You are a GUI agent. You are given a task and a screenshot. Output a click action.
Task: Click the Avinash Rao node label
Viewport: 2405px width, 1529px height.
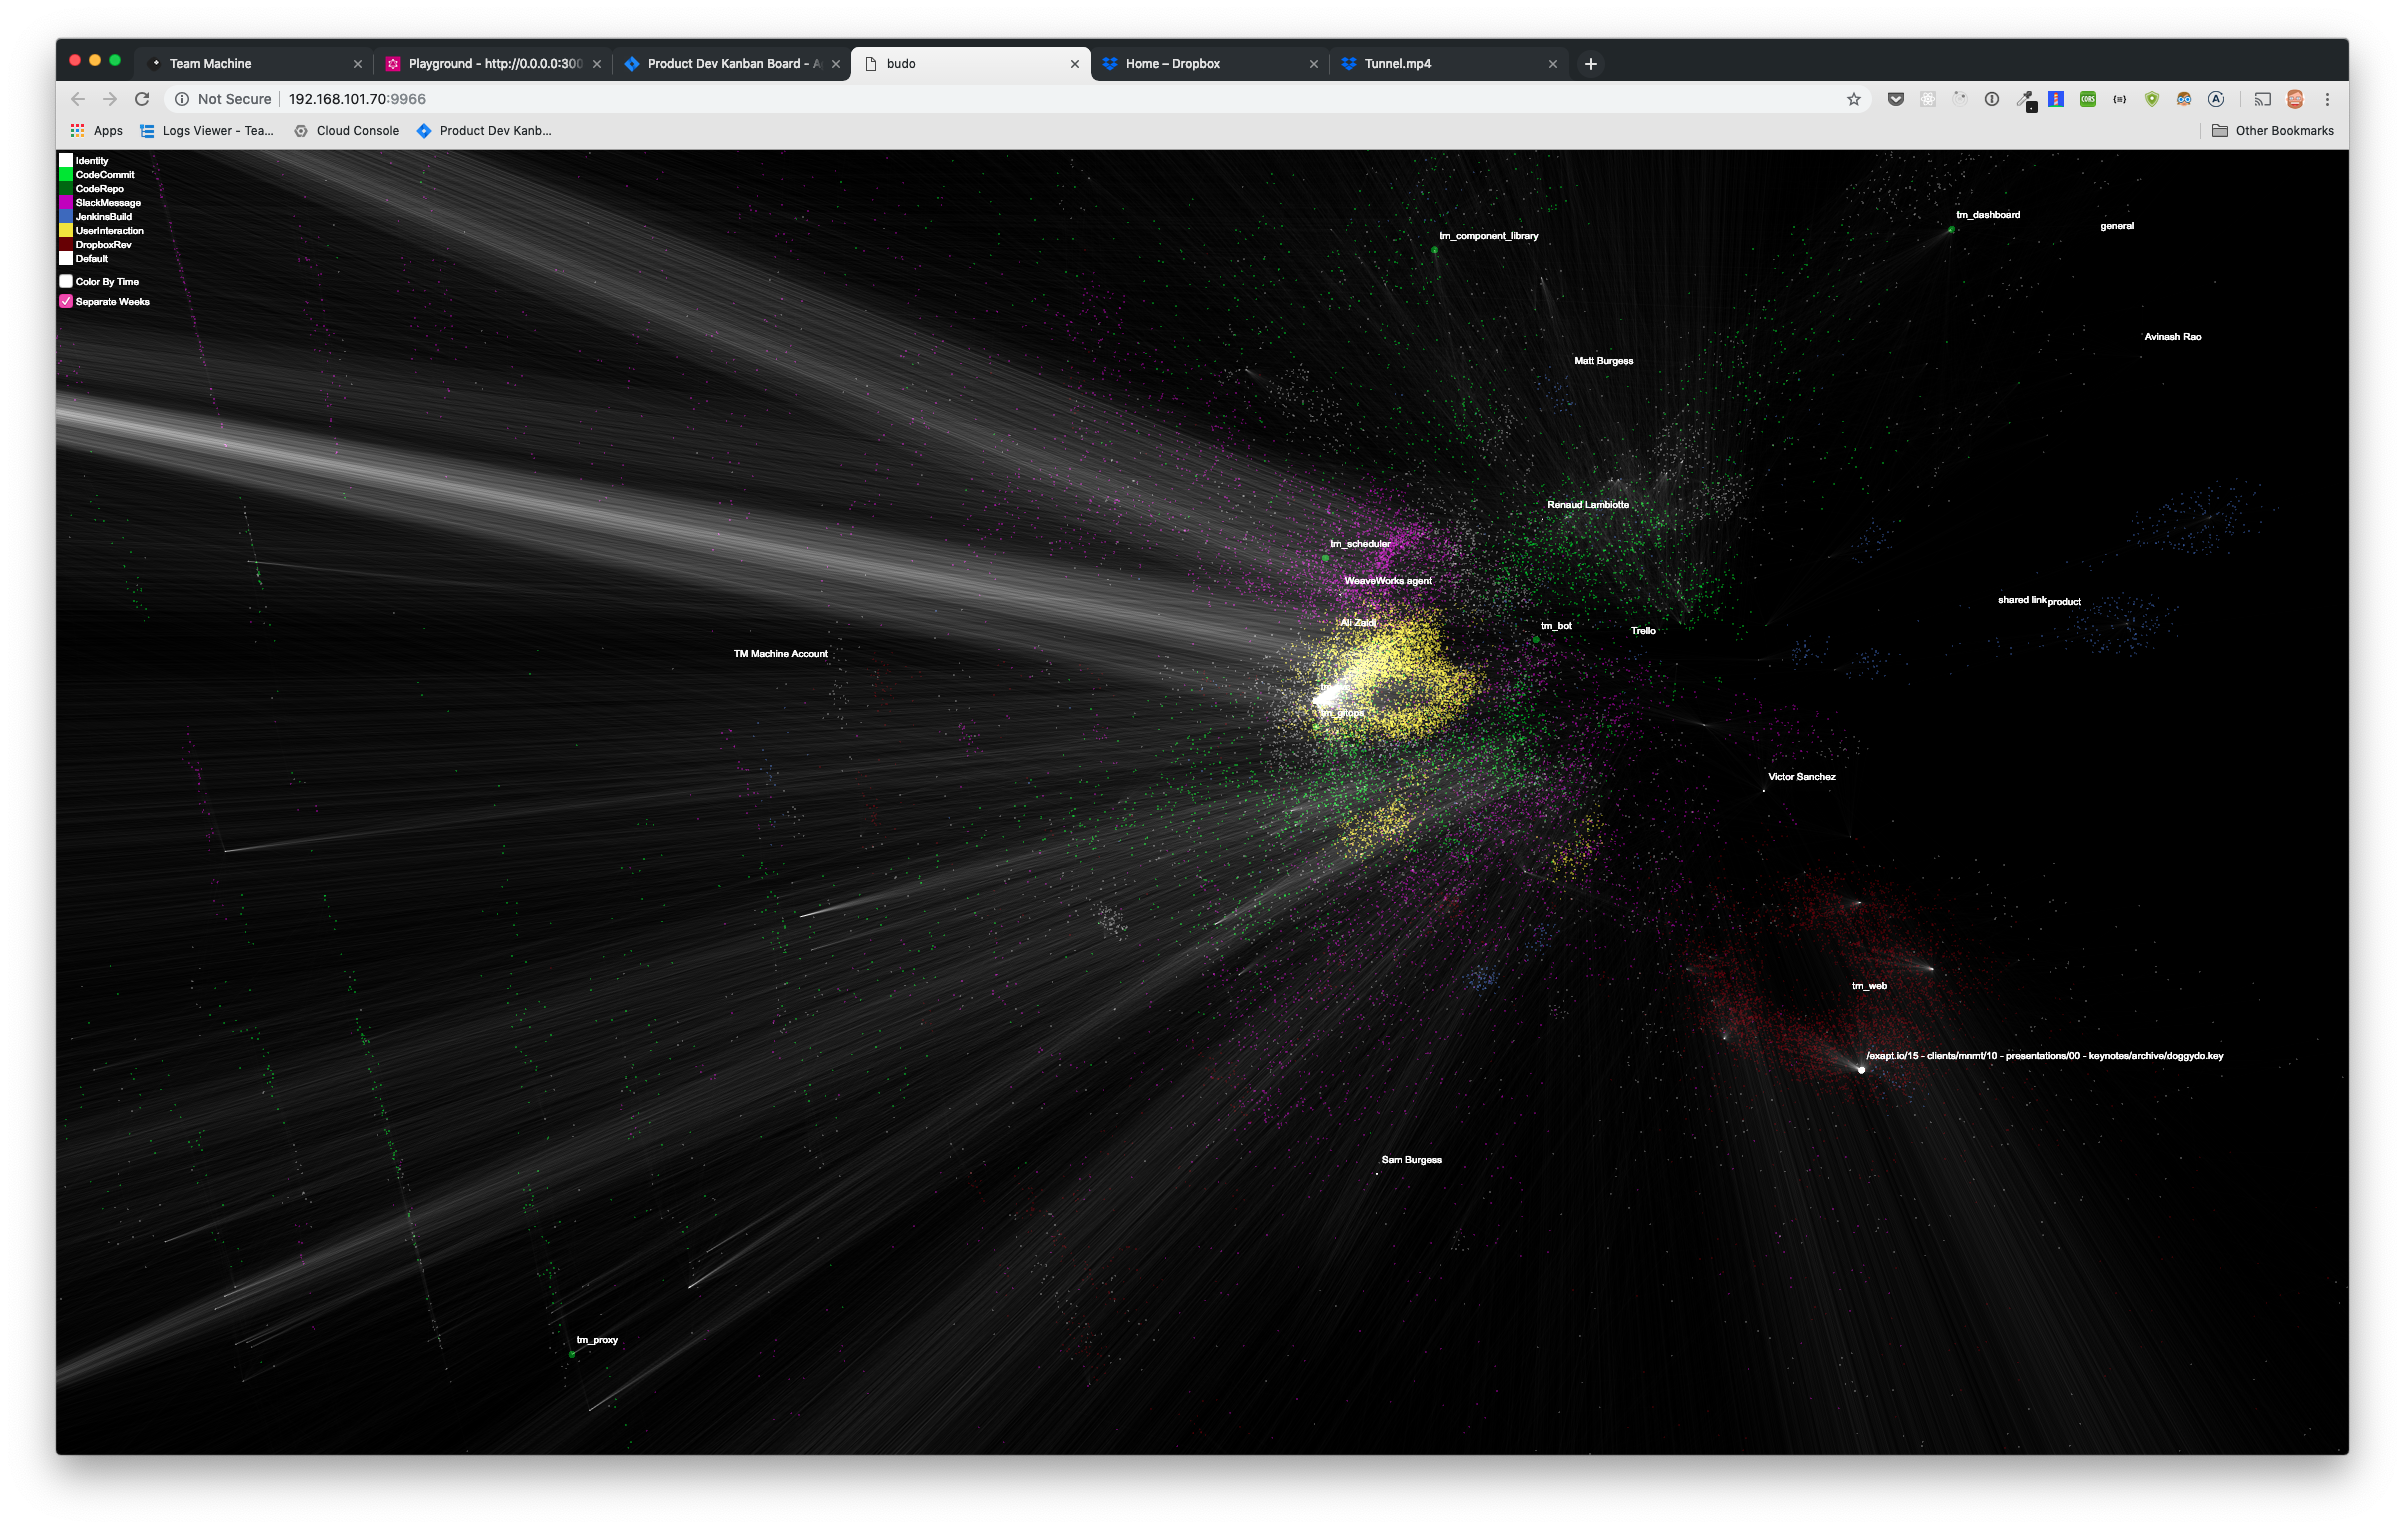coord(2173,337)
